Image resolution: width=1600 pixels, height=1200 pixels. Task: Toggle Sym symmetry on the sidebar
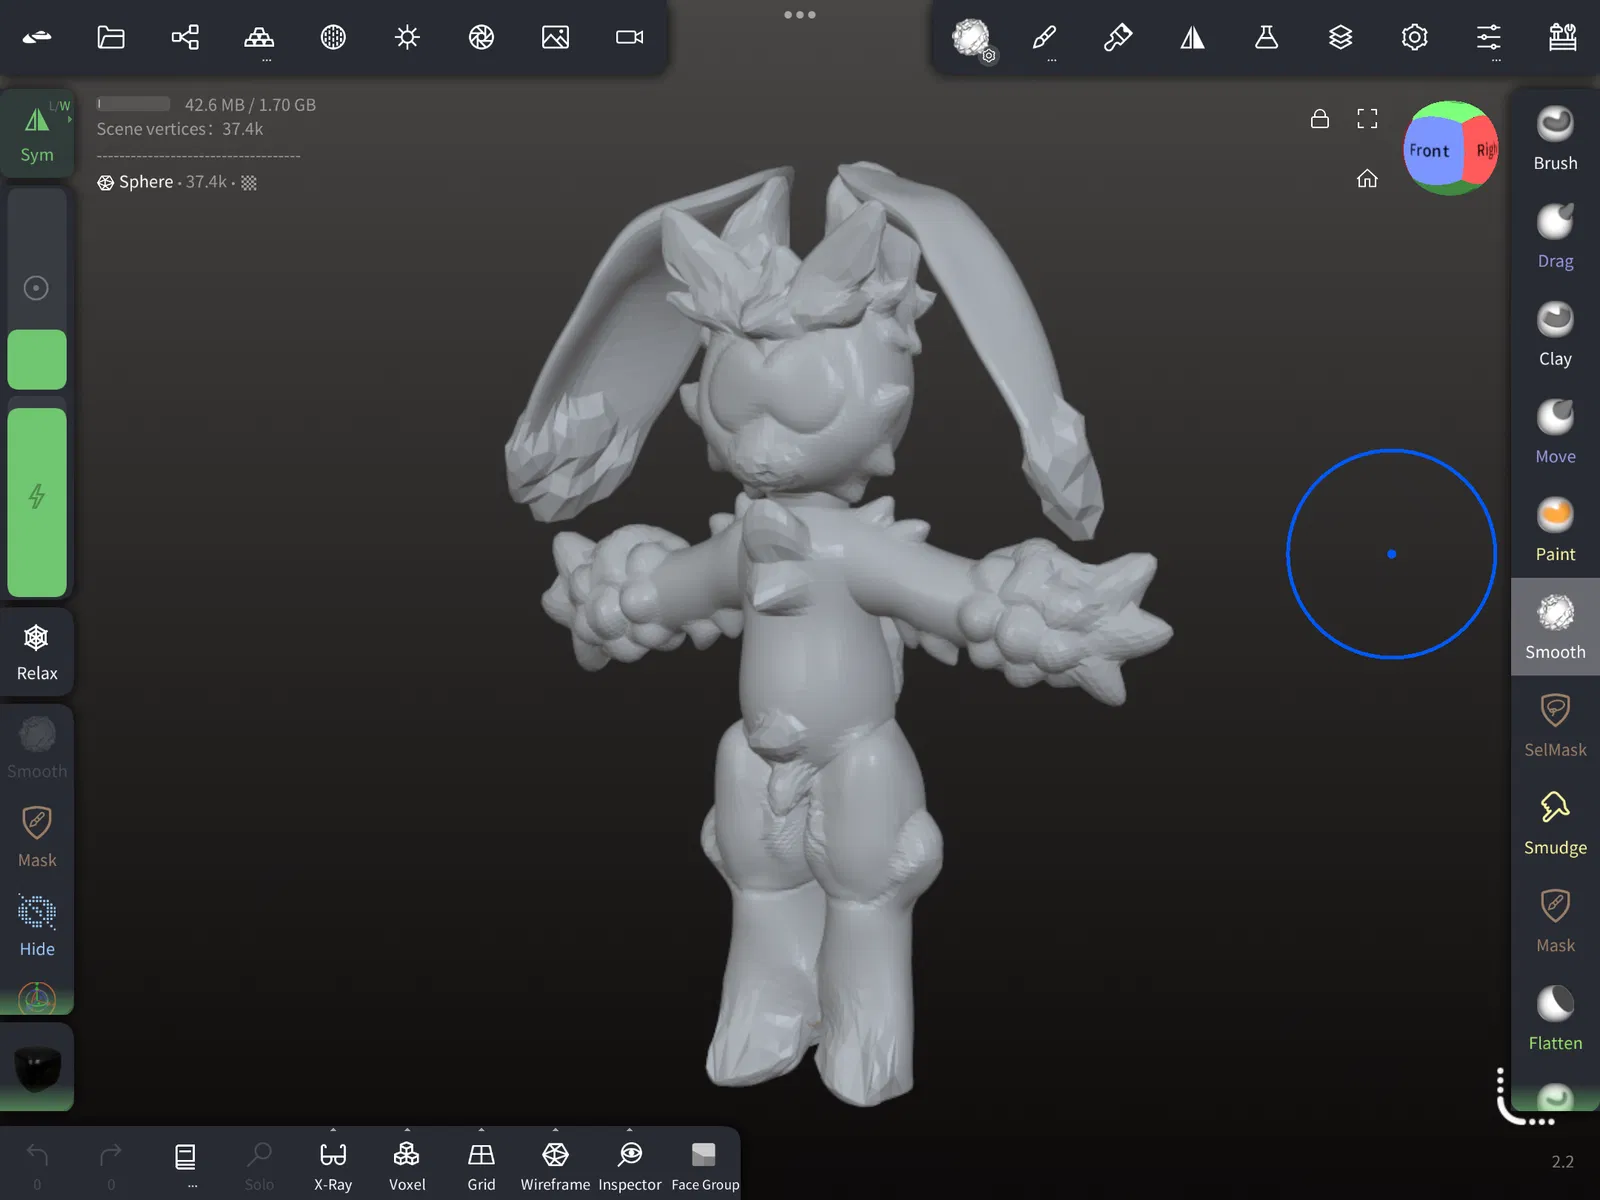[37, 134]
